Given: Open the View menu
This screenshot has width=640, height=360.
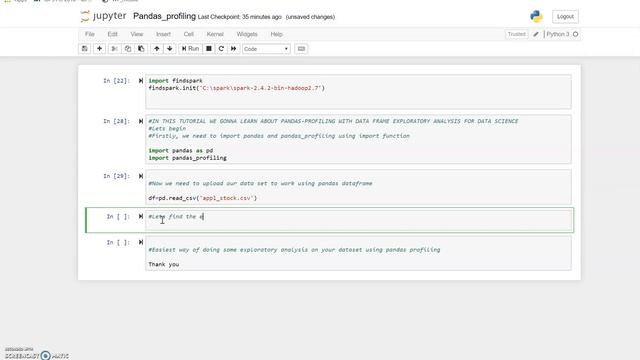Looking at the screenshot, I should click(x=137, y=34).
